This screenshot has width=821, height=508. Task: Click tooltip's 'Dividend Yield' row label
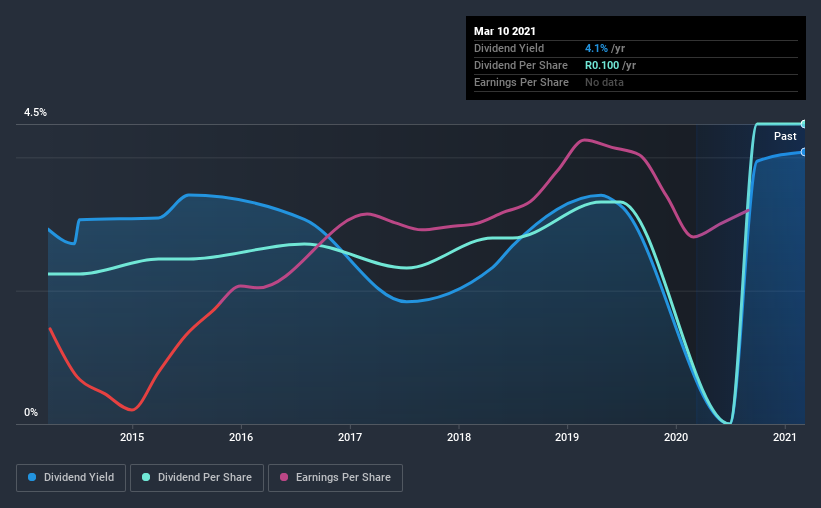pyautogui.click(x=509, y=48)
